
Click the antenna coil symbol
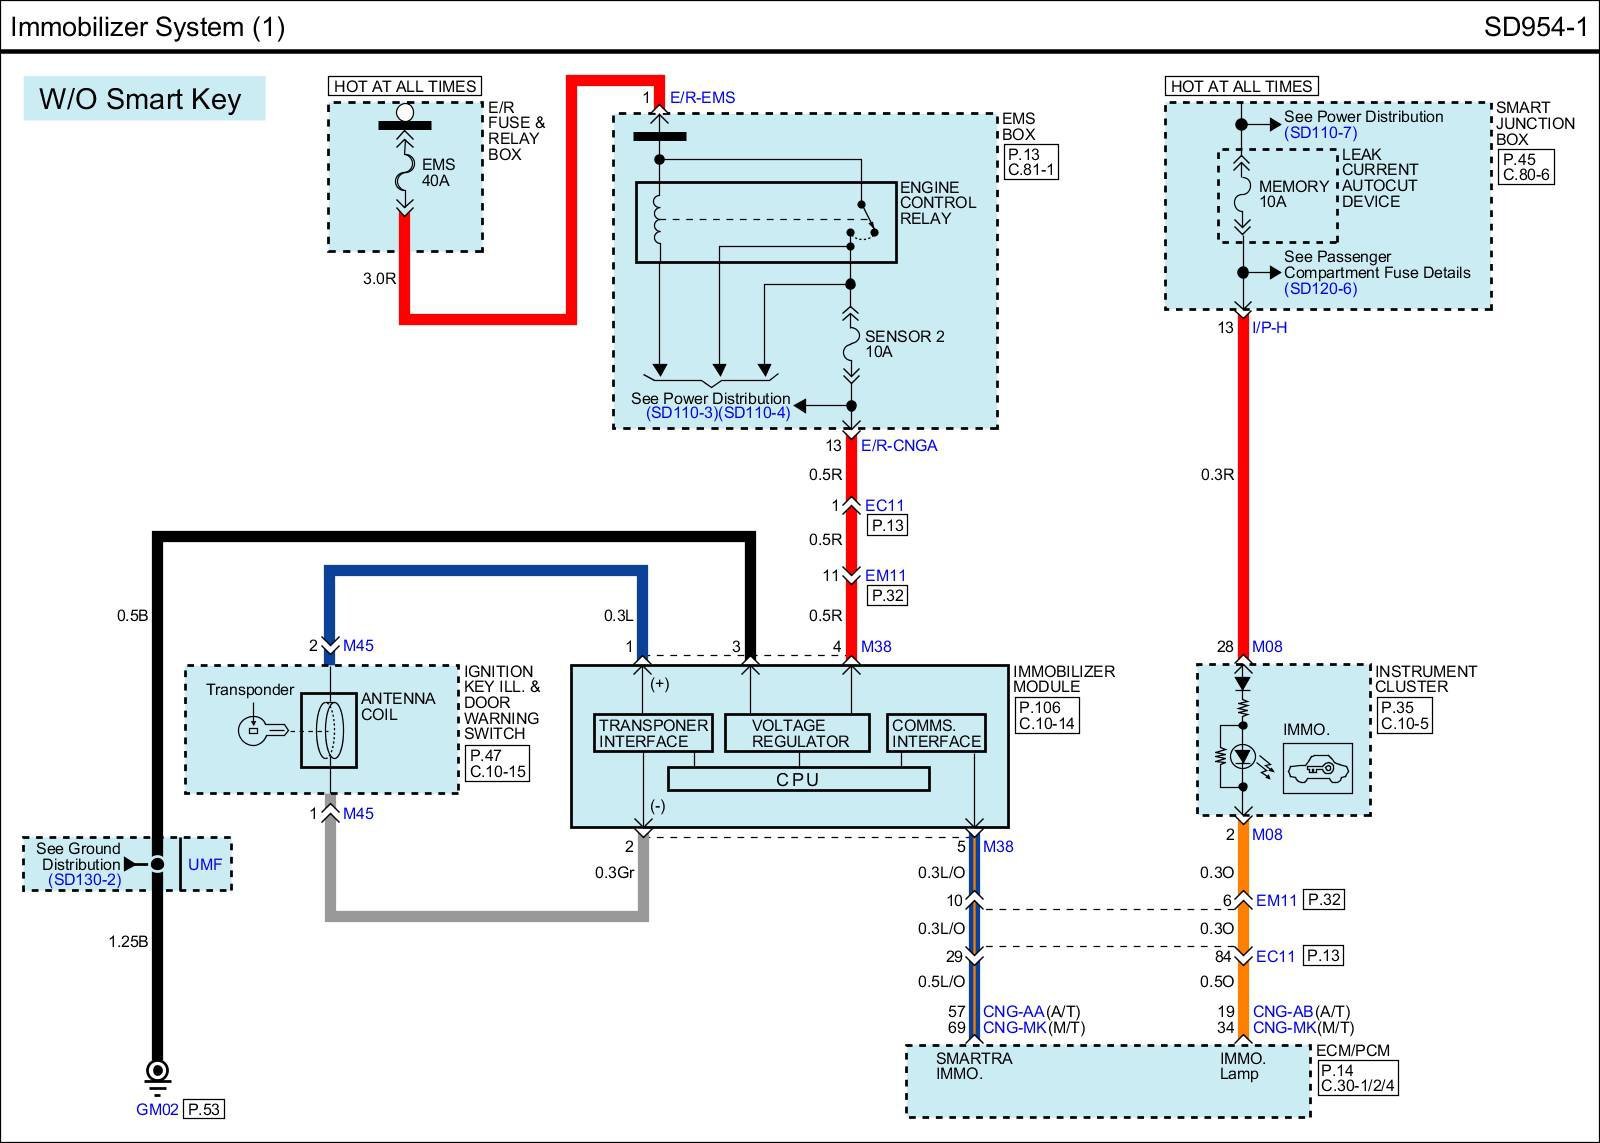point(328,730)
